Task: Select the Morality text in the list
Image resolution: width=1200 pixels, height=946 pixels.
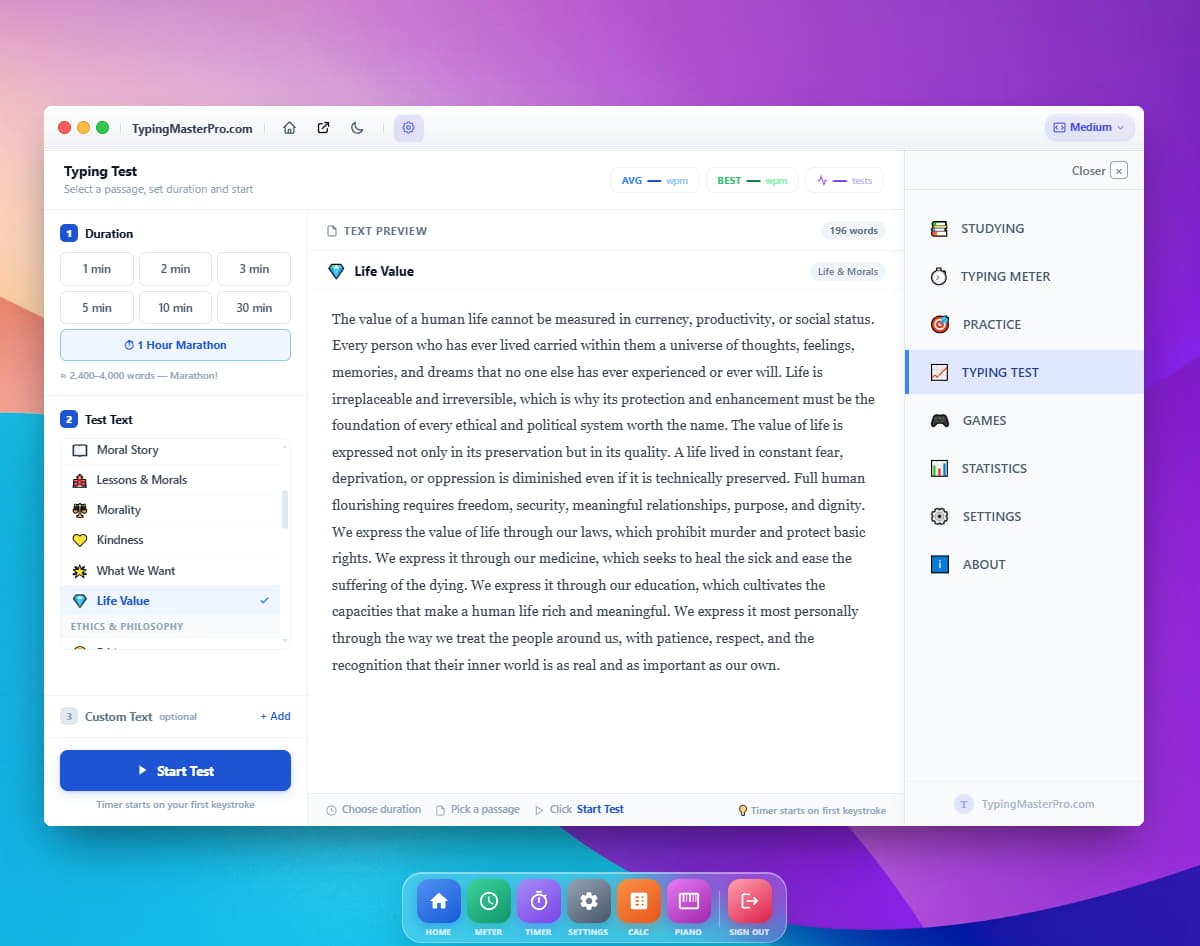Action: coord(118,510)
